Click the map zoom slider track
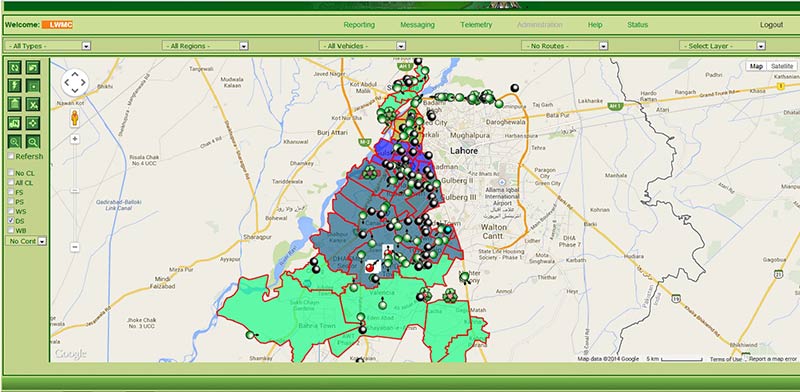The width and height of the screenshot is (800, 392). tap(75, 193)
